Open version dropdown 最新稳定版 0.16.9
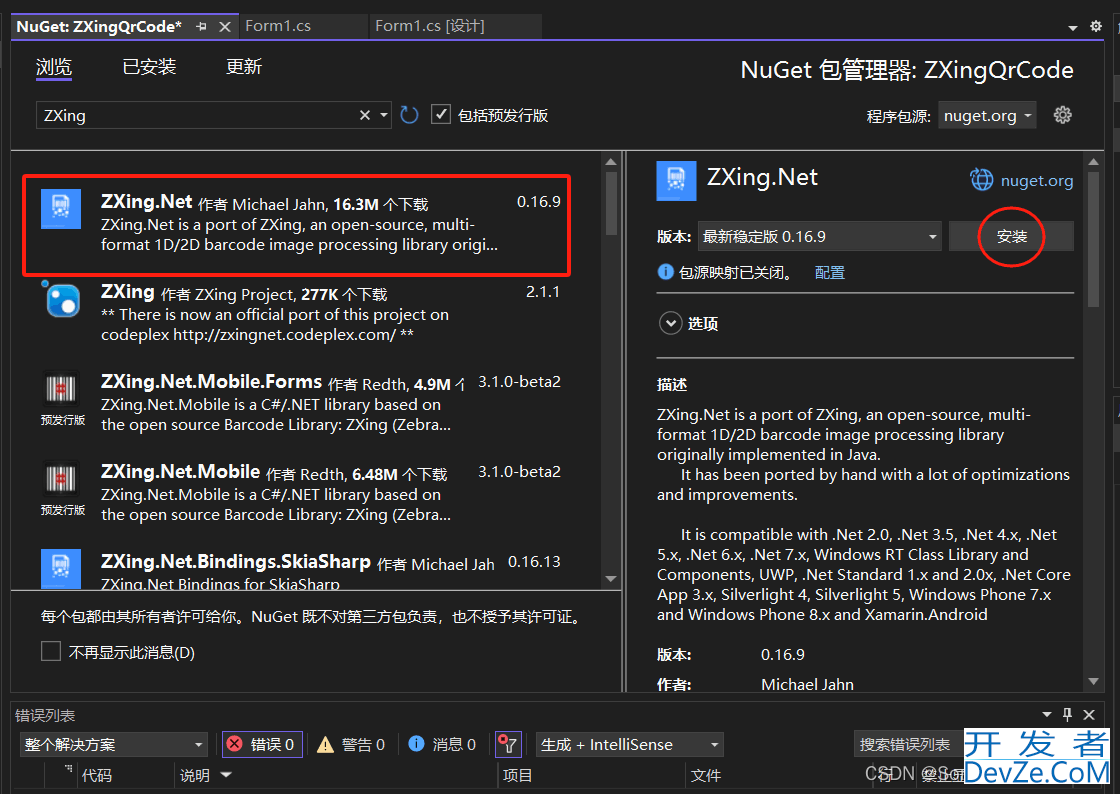This screenshot has height=794, width=1120. tap(819, 236)
